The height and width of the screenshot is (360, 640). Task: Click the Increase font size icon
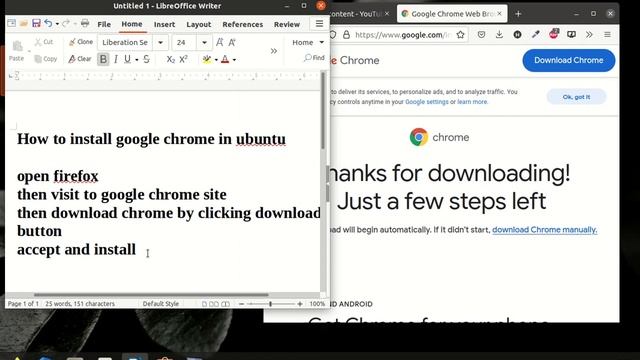(220, 42)
